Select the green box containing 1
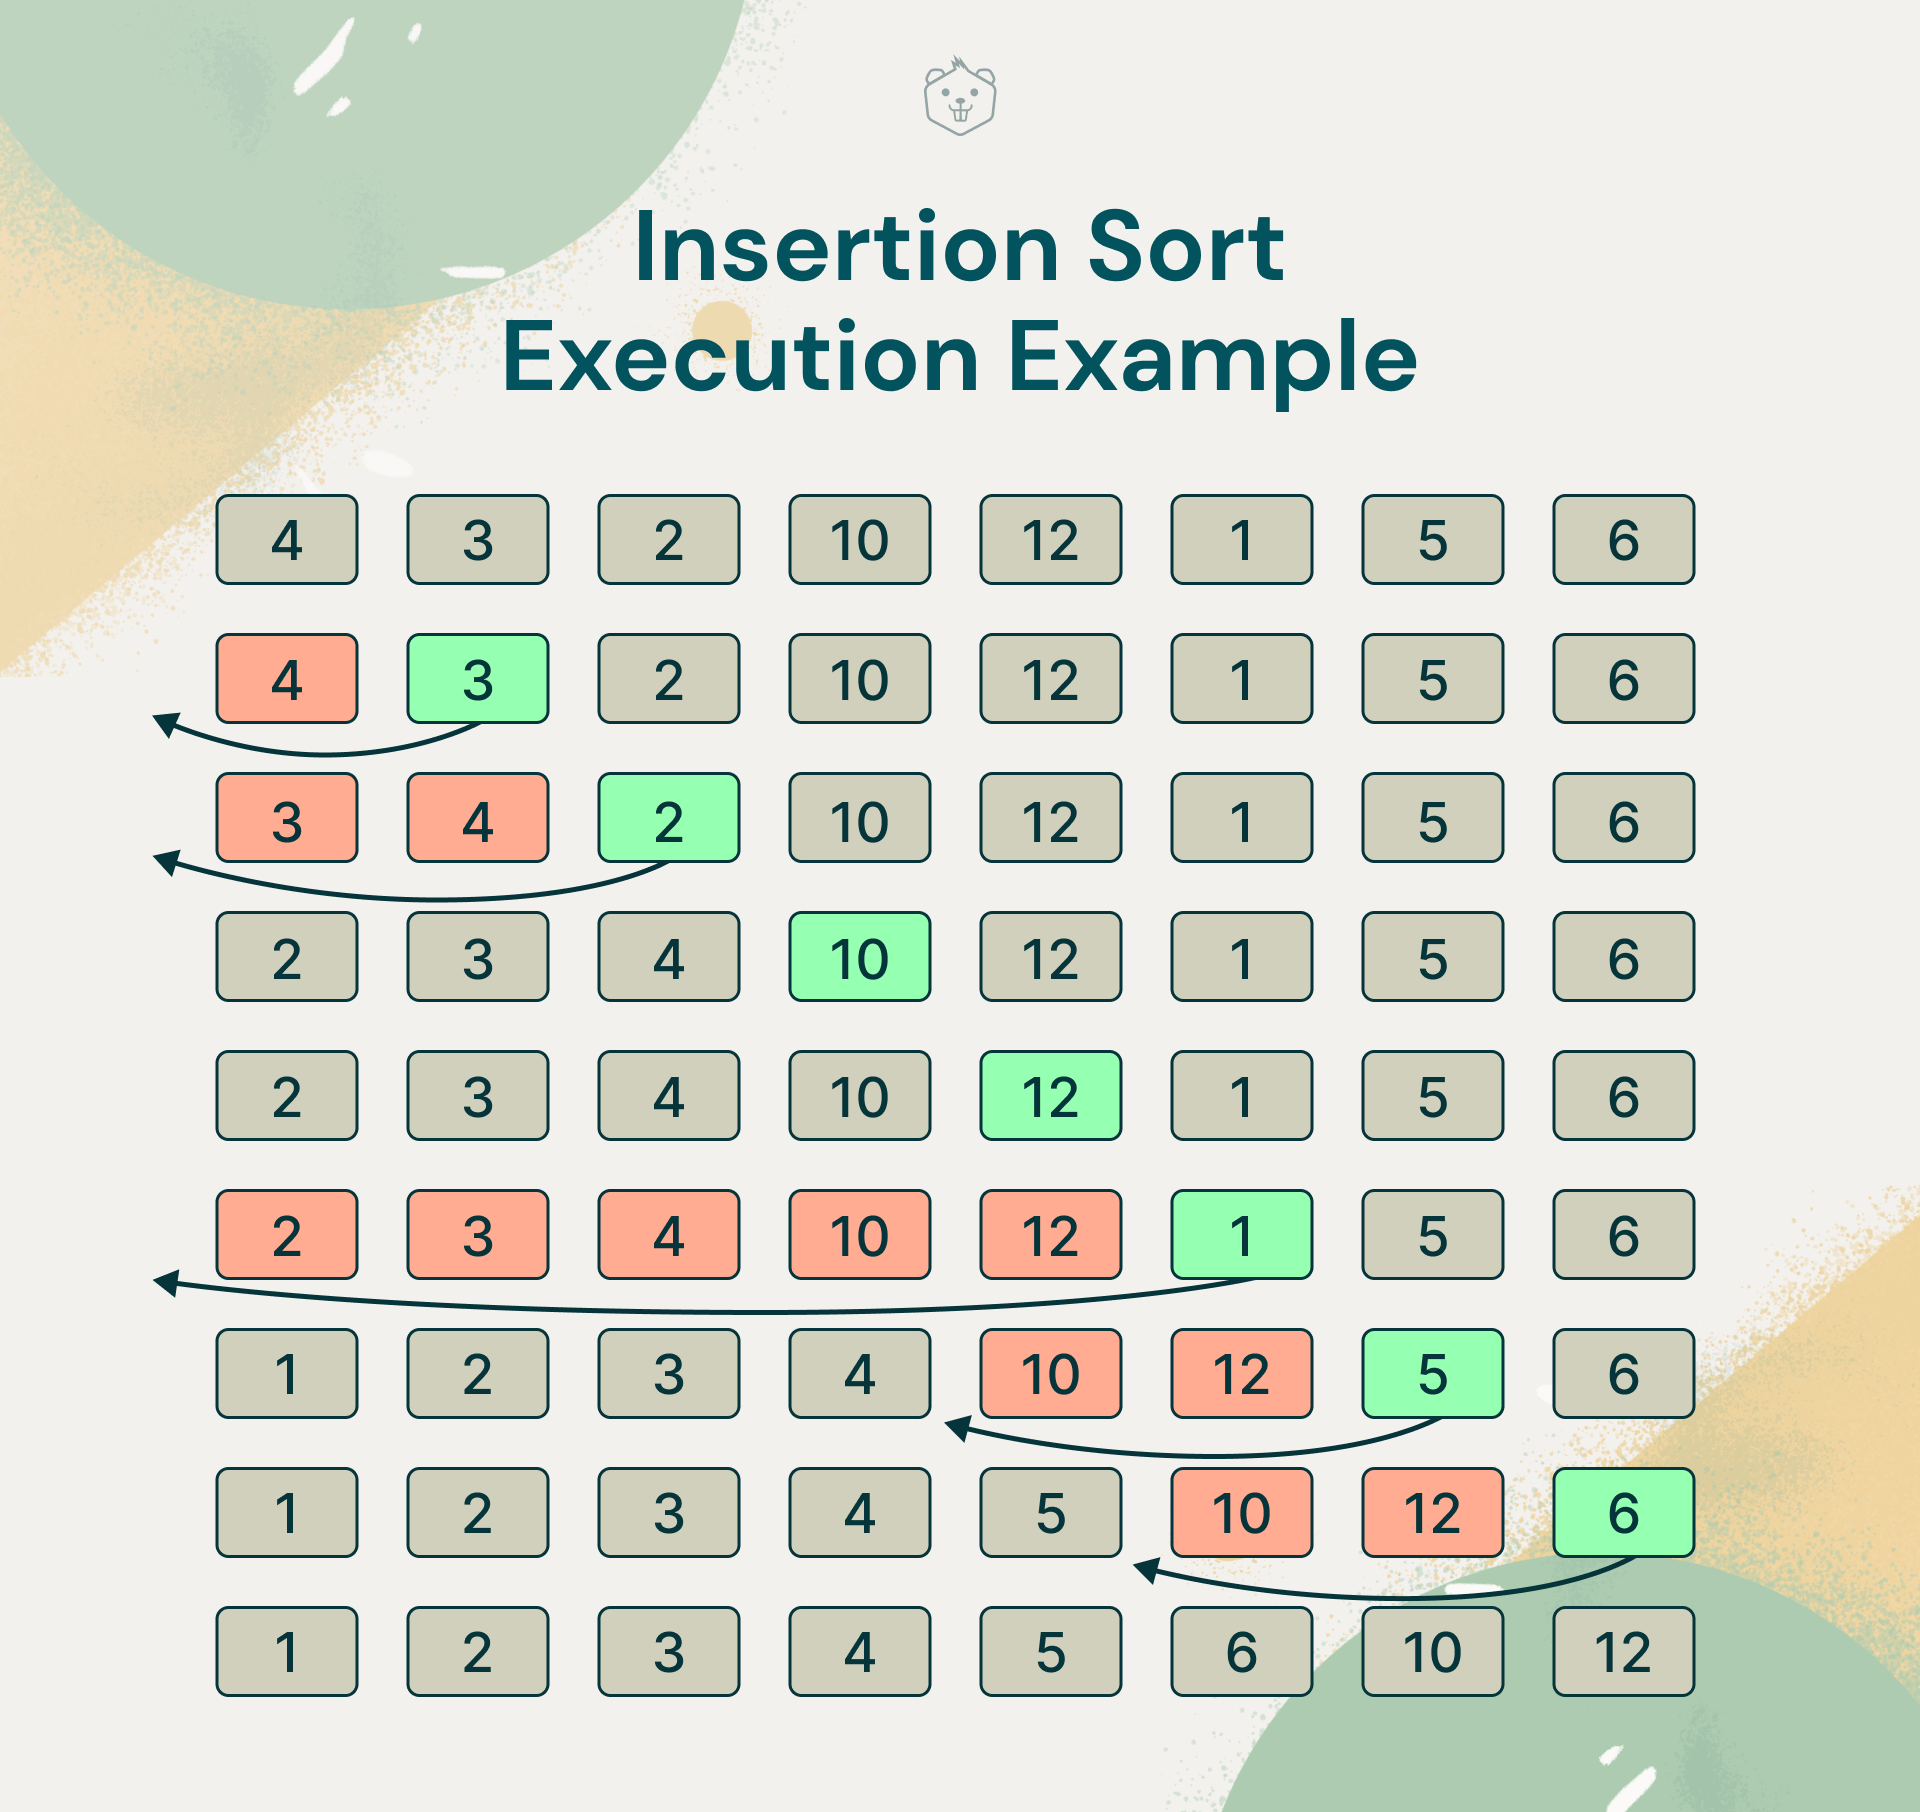The height and width of the screenshot is (1812, 1920). 1241,1235
